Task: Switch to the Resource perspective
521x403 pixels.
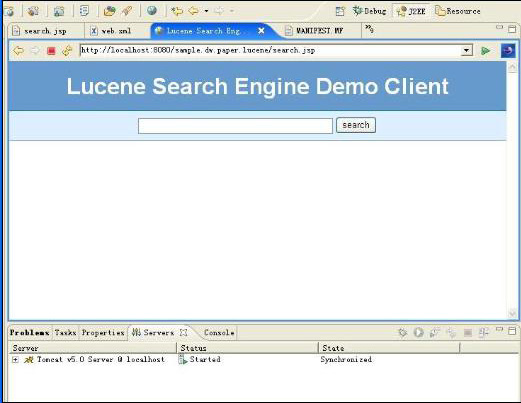Action: (x=458, y=11)
